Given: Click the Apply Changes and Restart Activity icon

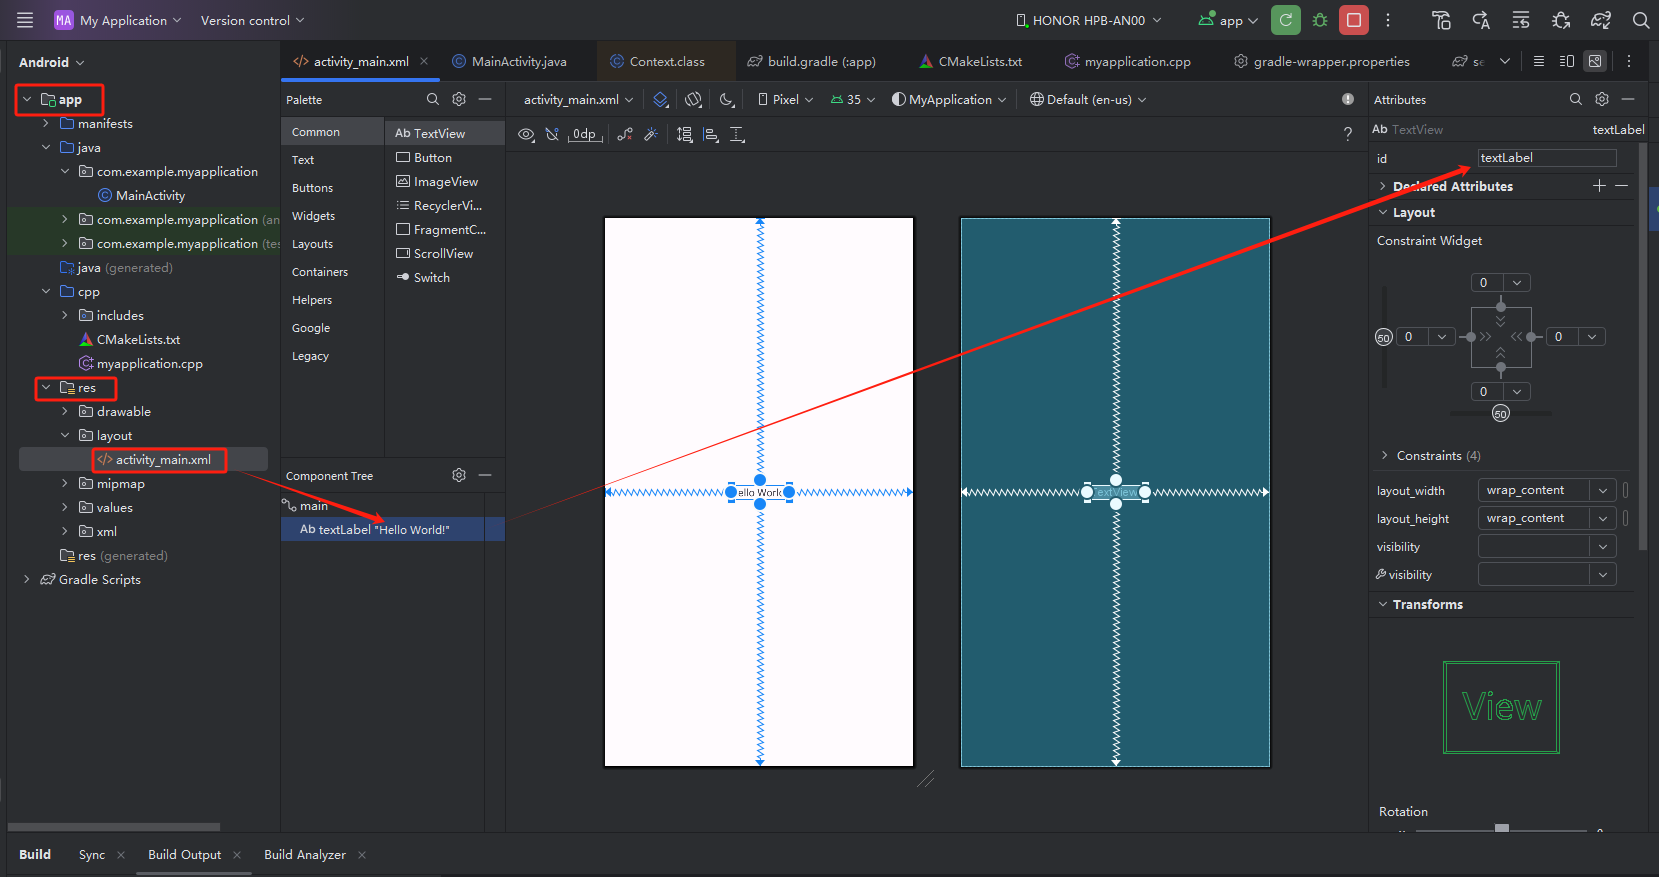Looking at the screenshot, I should (x=1481, y=20).
